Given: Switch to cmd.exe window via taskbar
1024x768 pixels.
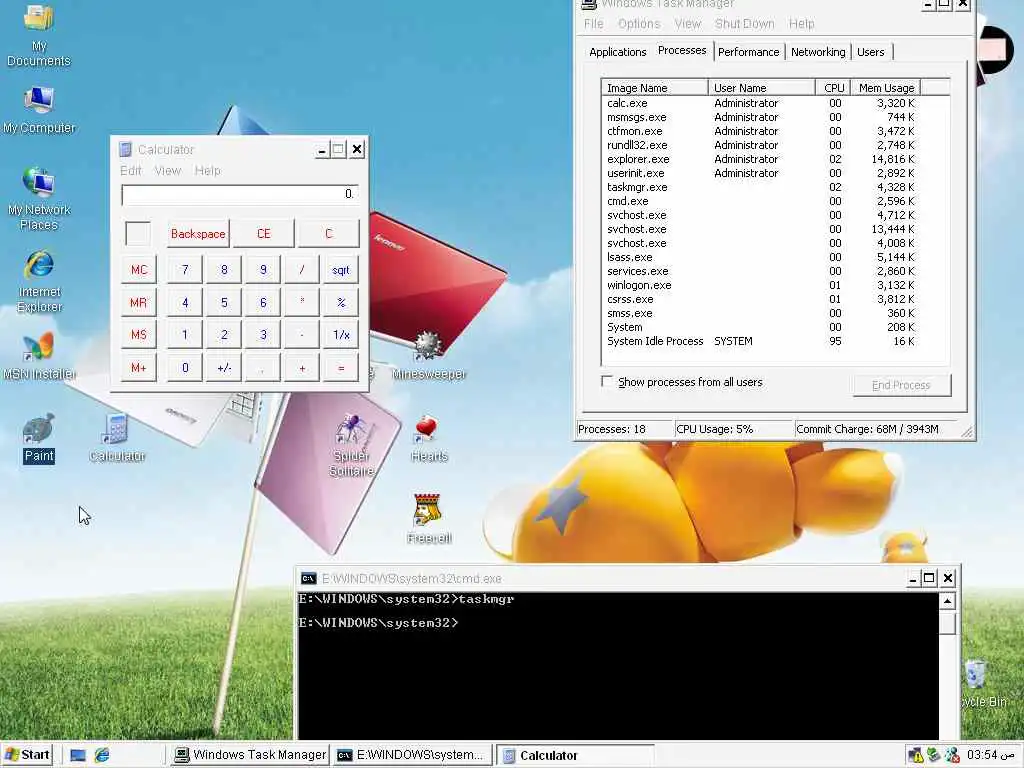Looking at the screenshot, I should [x=411, y=756].
